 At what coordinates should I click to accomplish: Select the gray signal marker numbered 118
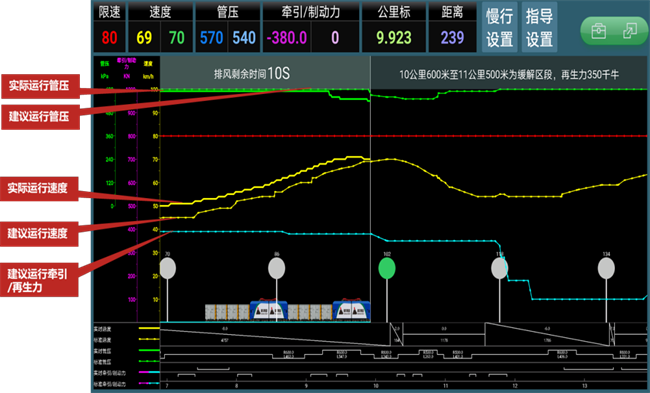(x=500, y=268)
